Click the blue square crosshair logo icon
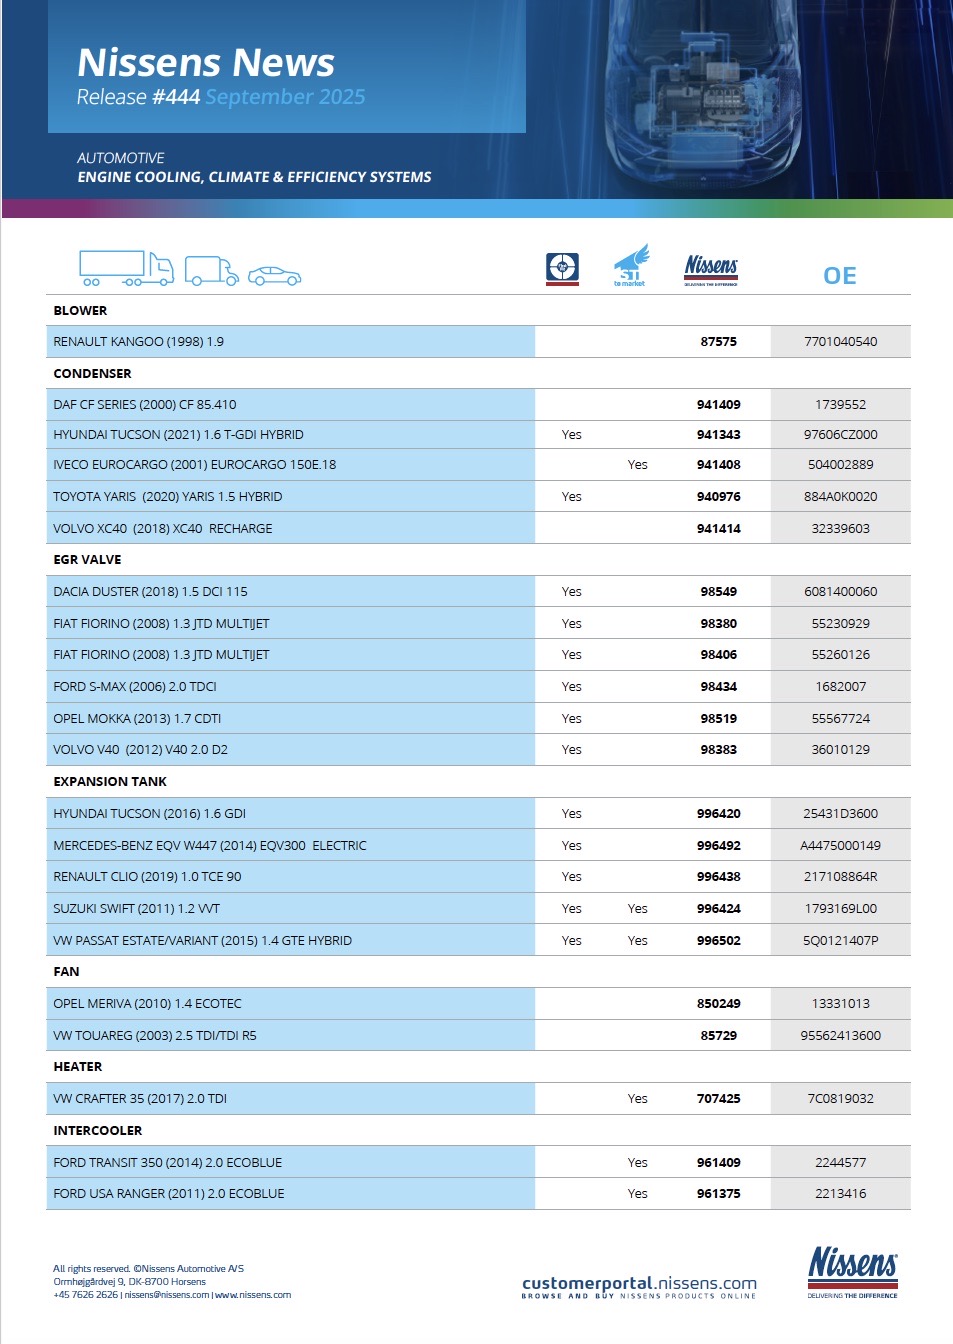The width and height of the screenshot is (953, 1344). [x=562, y=268]
